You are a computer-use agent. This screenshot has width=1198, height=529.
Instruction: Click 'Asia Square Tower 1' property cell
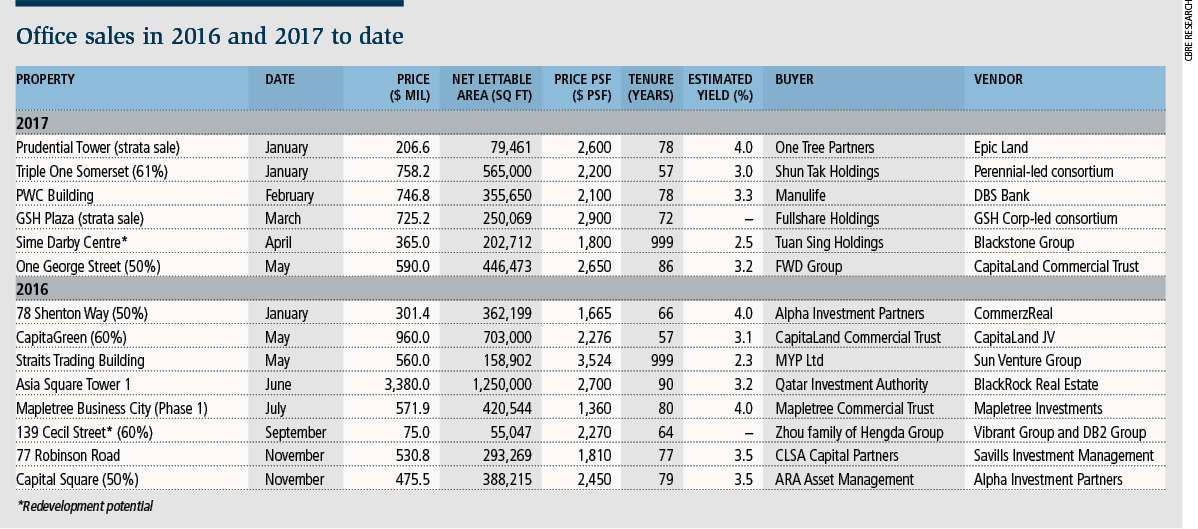point(71,385)
